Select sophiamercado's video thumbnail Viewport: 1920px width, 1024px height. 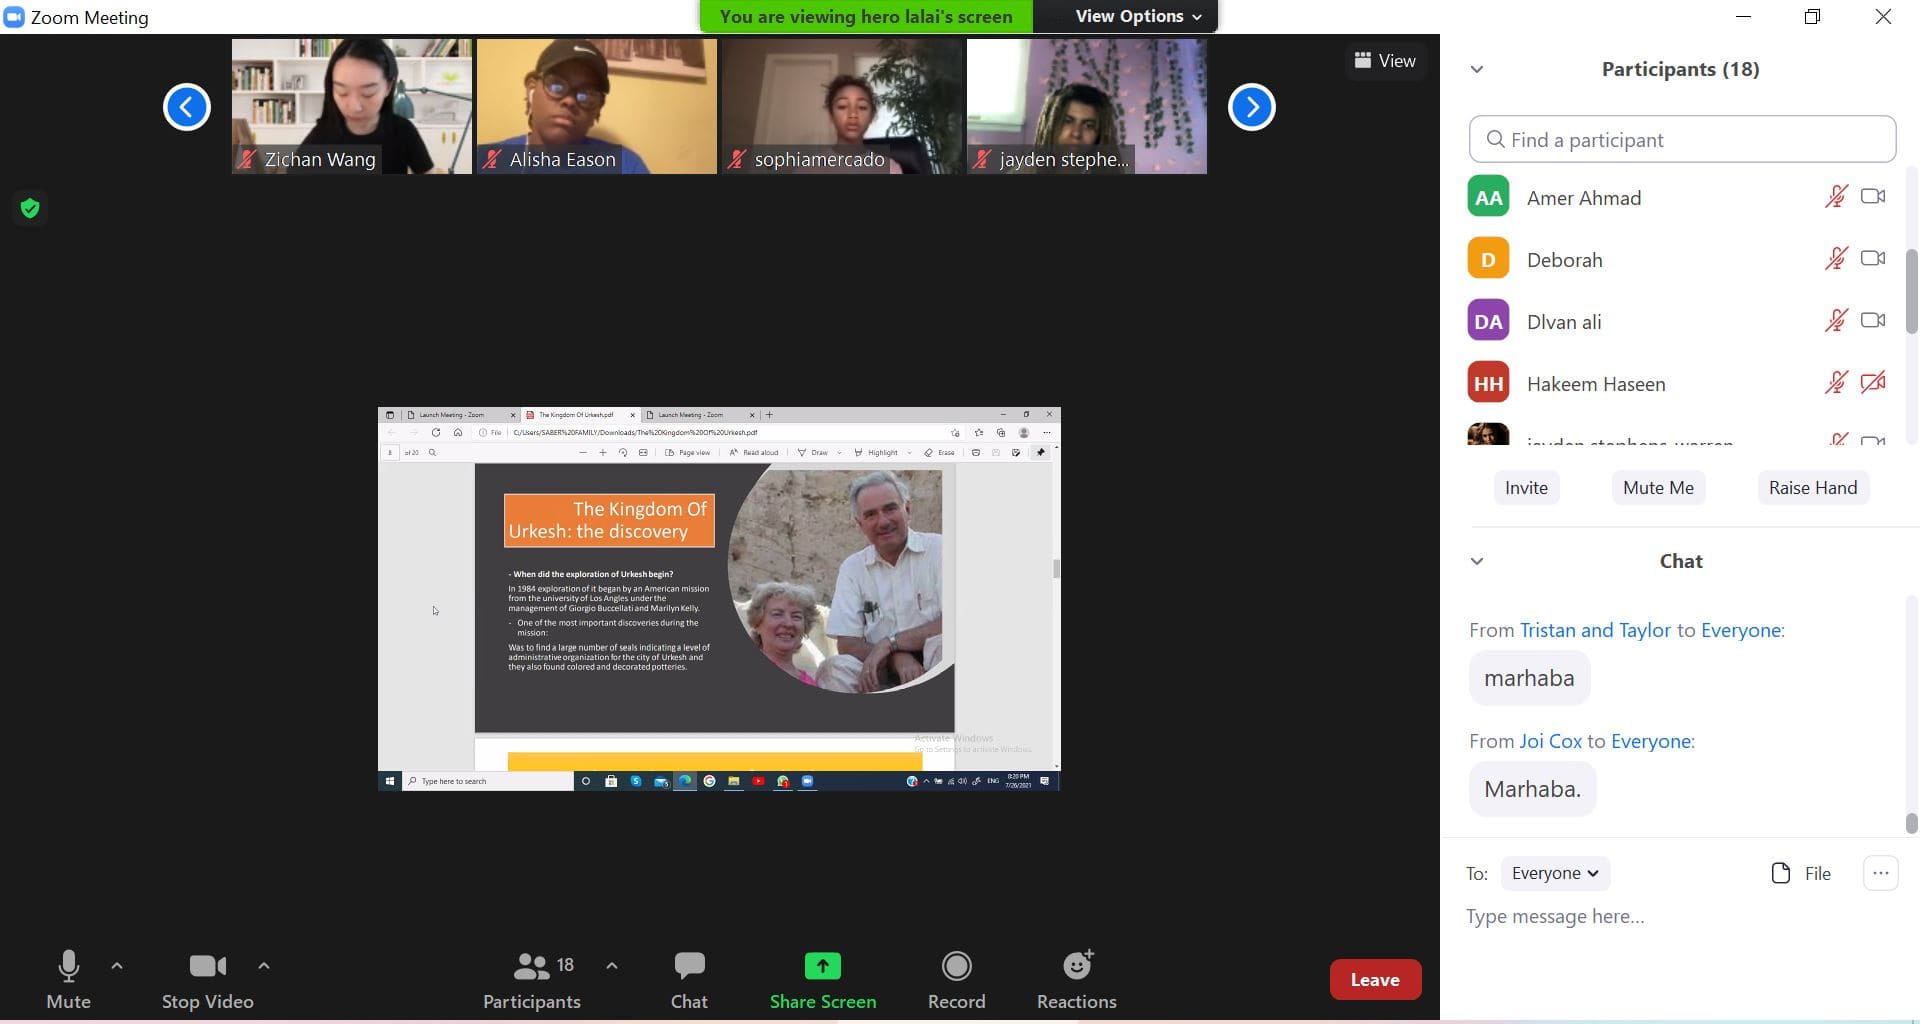842,106
